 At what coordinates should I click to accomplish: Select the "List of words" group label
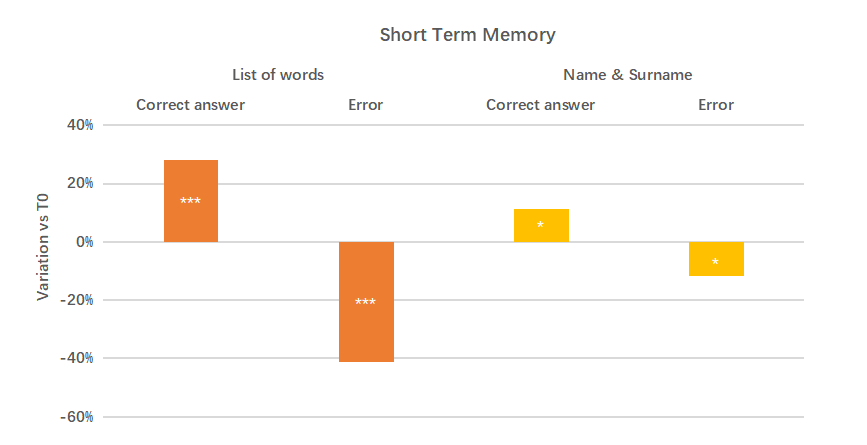(x=278, y=75)
